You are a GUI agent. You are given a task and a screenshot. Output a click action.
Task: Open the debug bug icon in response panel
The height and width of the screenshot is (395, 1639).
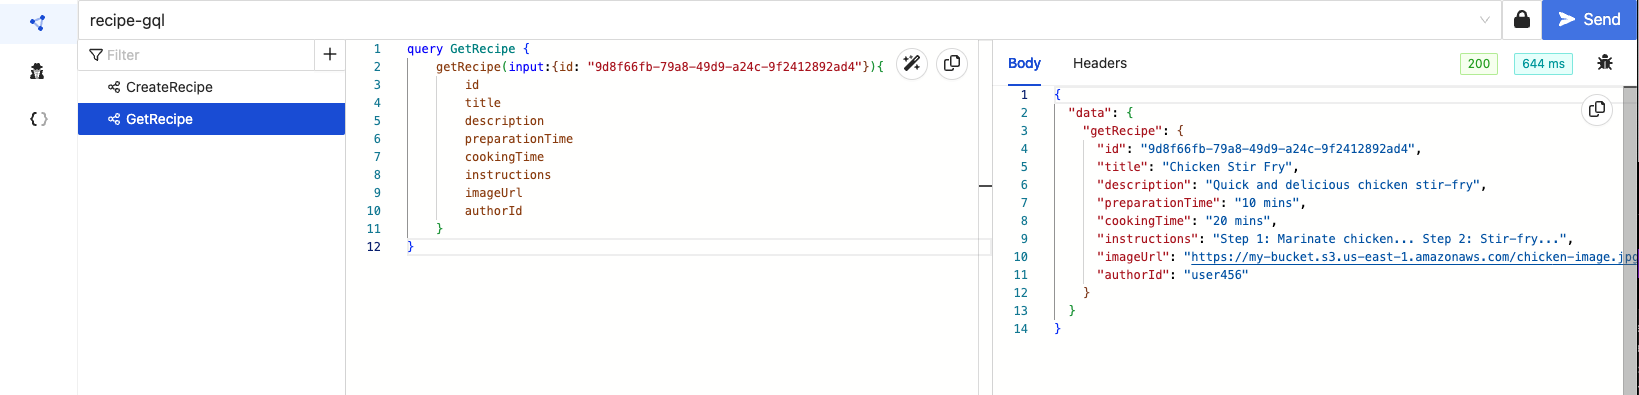click(x=1605, y=63)
